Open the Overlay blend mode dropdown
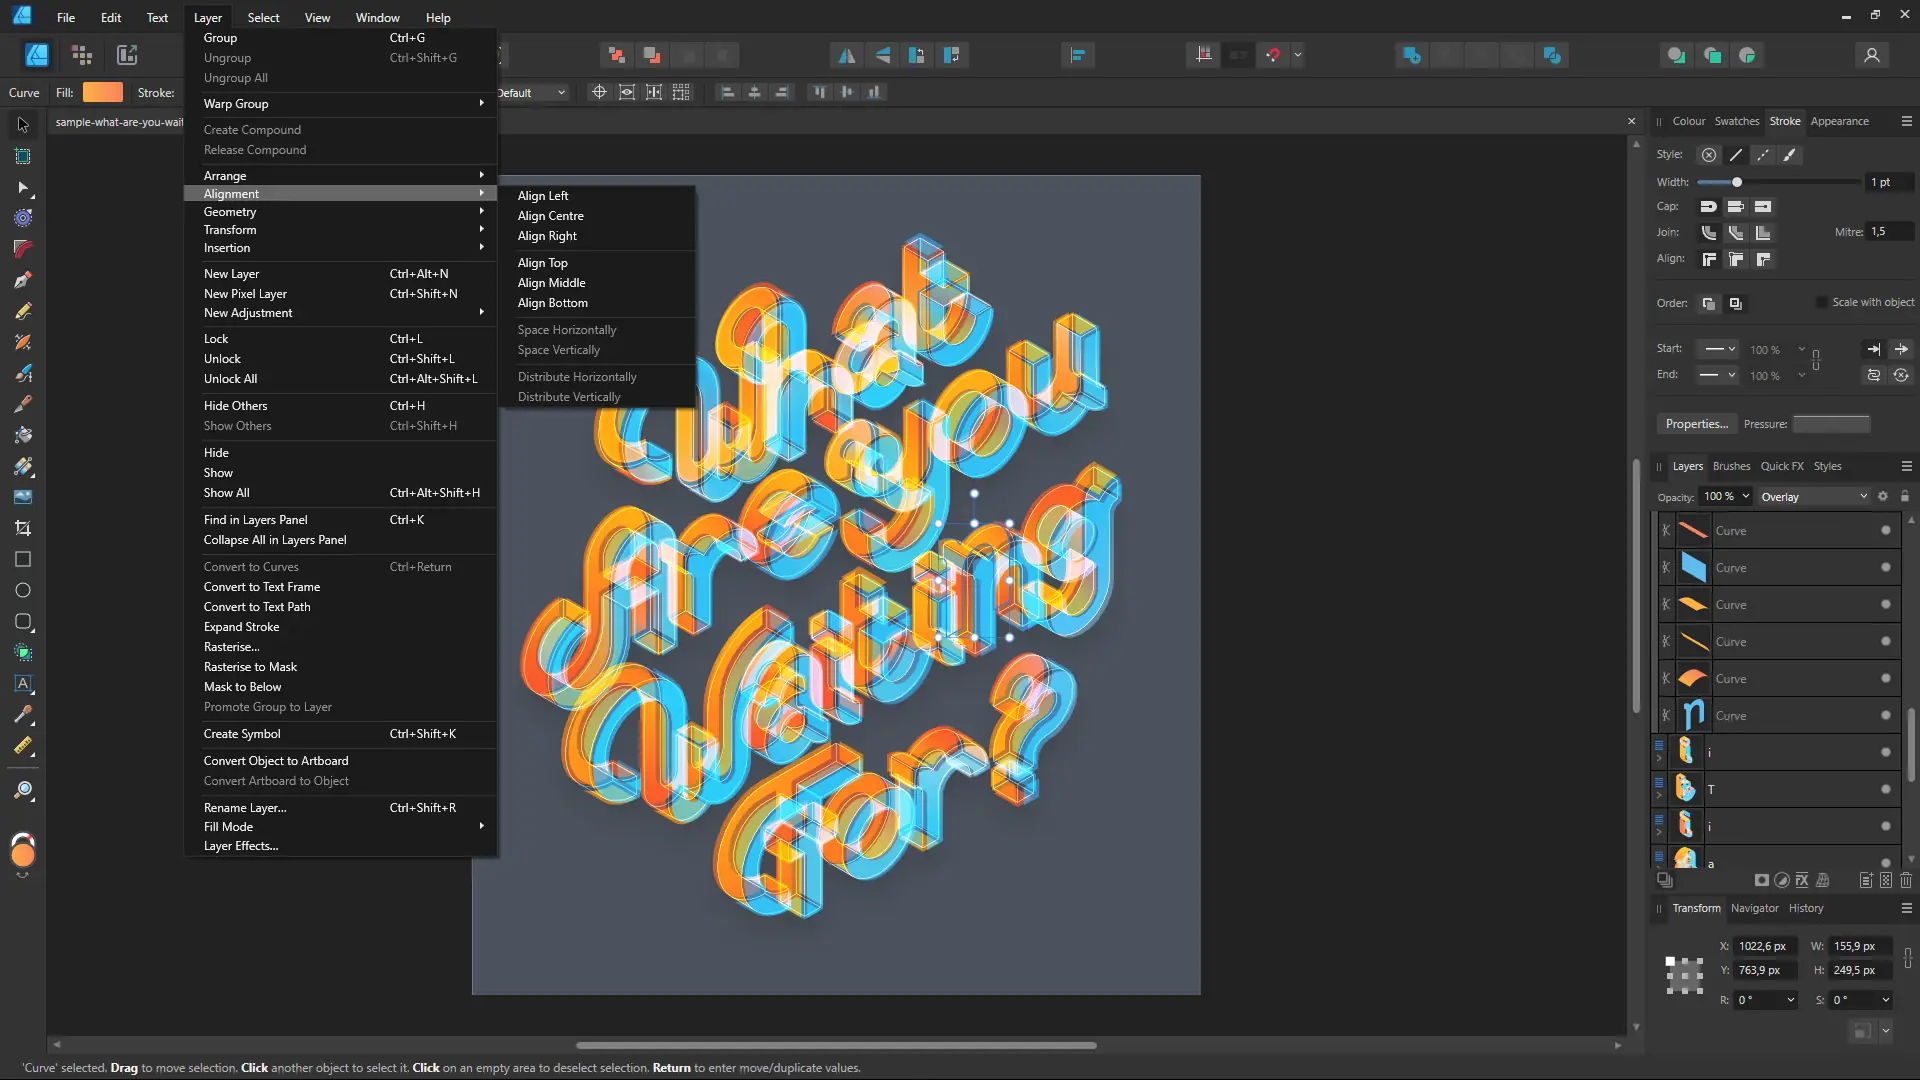1920x1080 pixels. tap(1813, 497)
